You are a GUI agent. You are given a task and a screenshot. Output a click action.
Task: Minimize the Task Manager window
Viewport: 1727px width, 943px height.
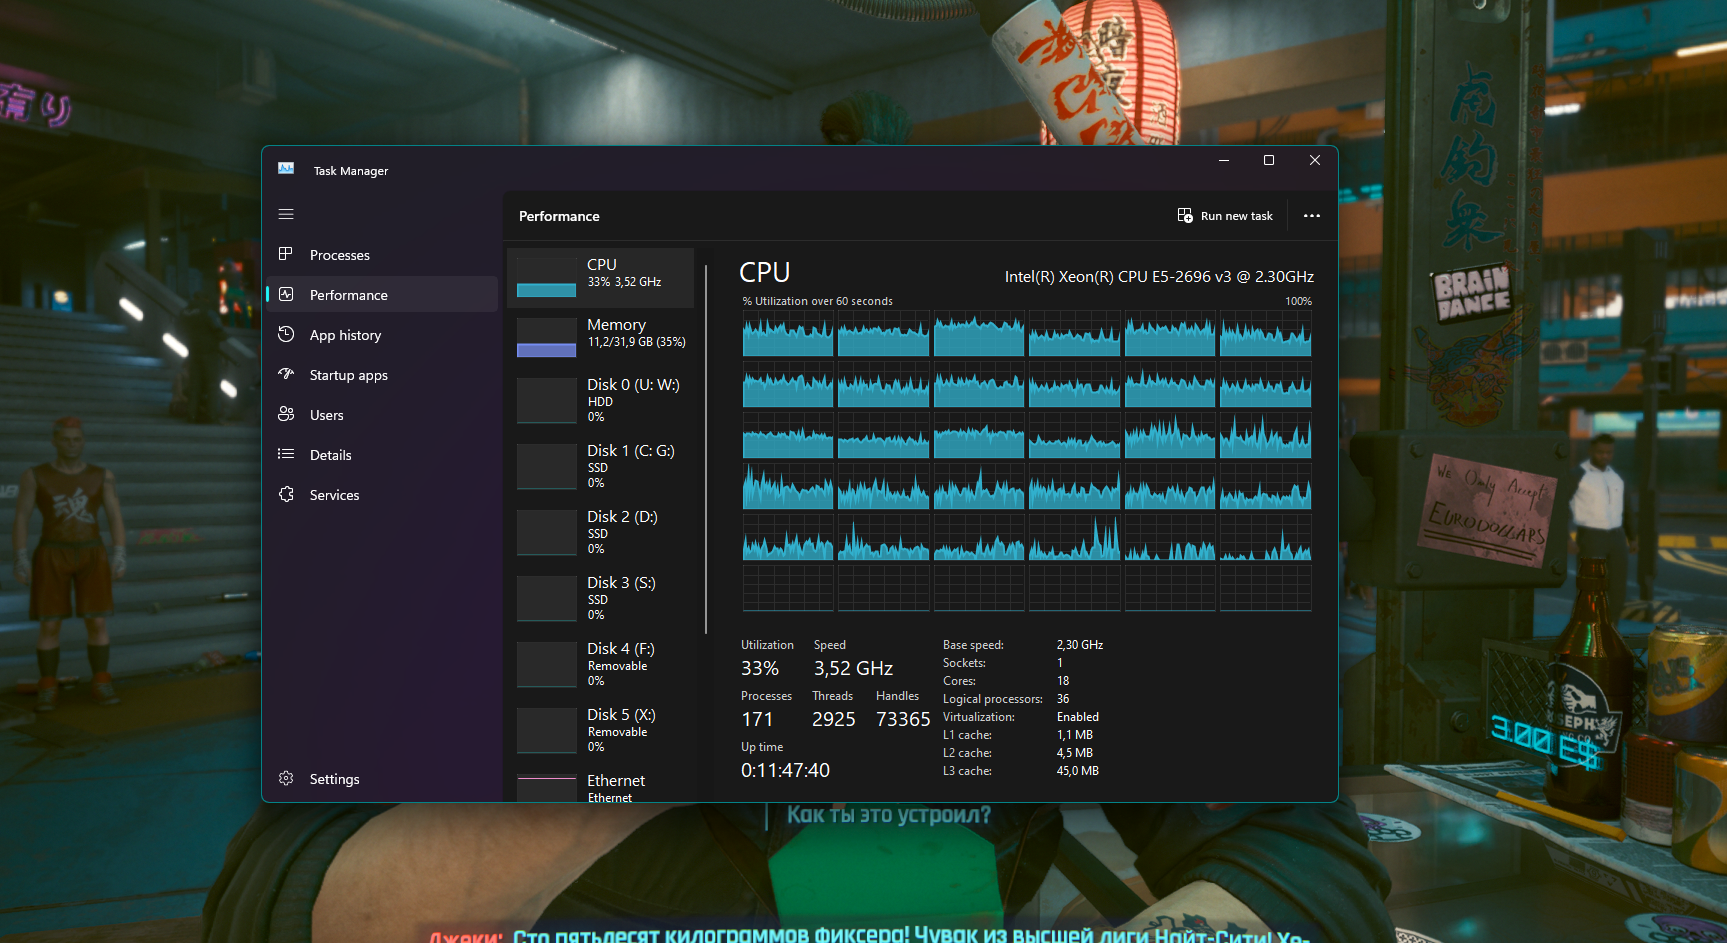[1224, 161]
